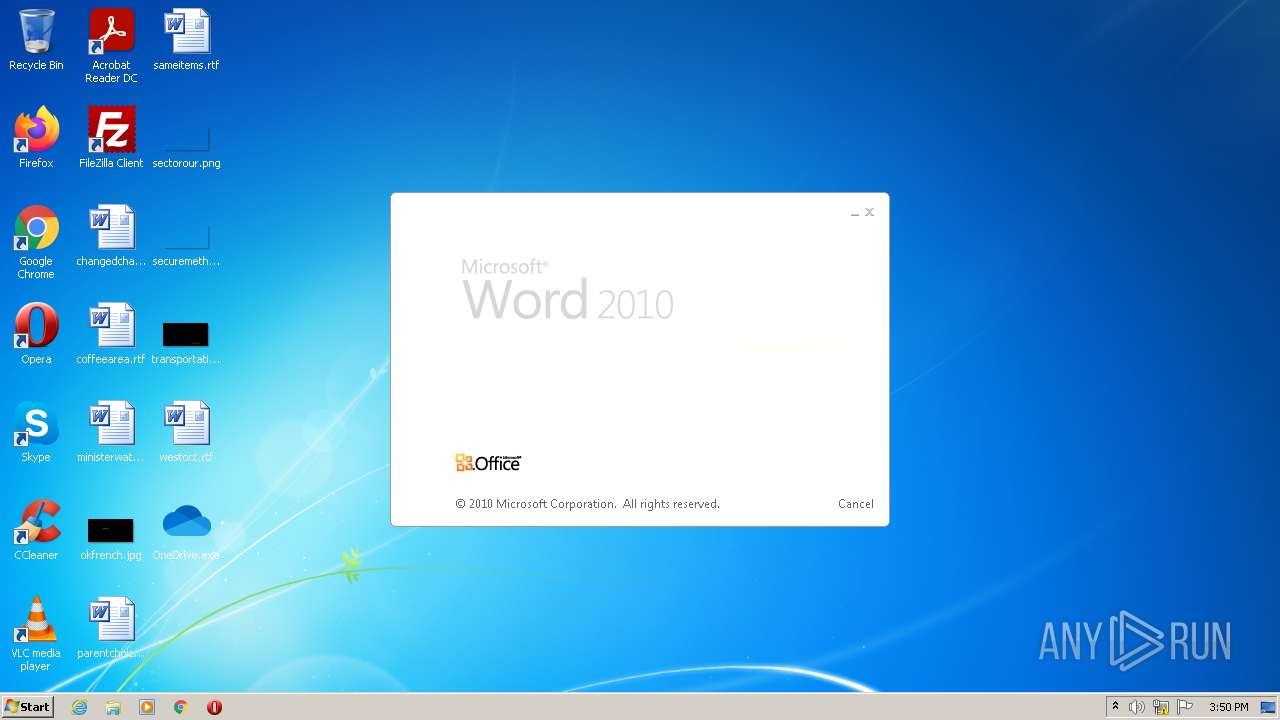Open the Action Center flag icon
Viewport: 1280px width, 720px height.
pos(1185,707)
